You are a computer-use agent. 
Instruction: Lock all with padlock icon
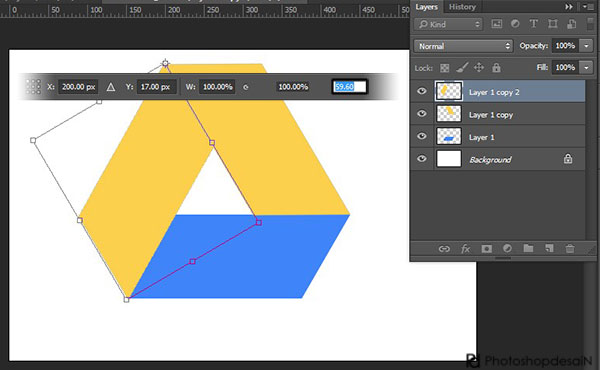[496, 68]
